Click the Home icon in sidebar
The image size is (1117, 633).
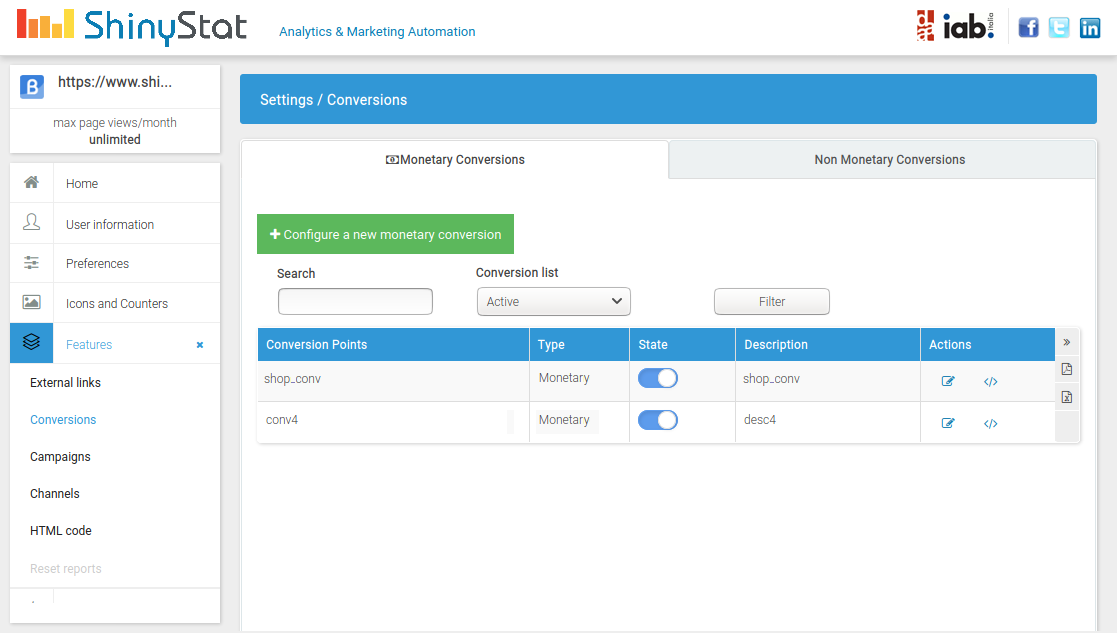click(x=32, y=183)
